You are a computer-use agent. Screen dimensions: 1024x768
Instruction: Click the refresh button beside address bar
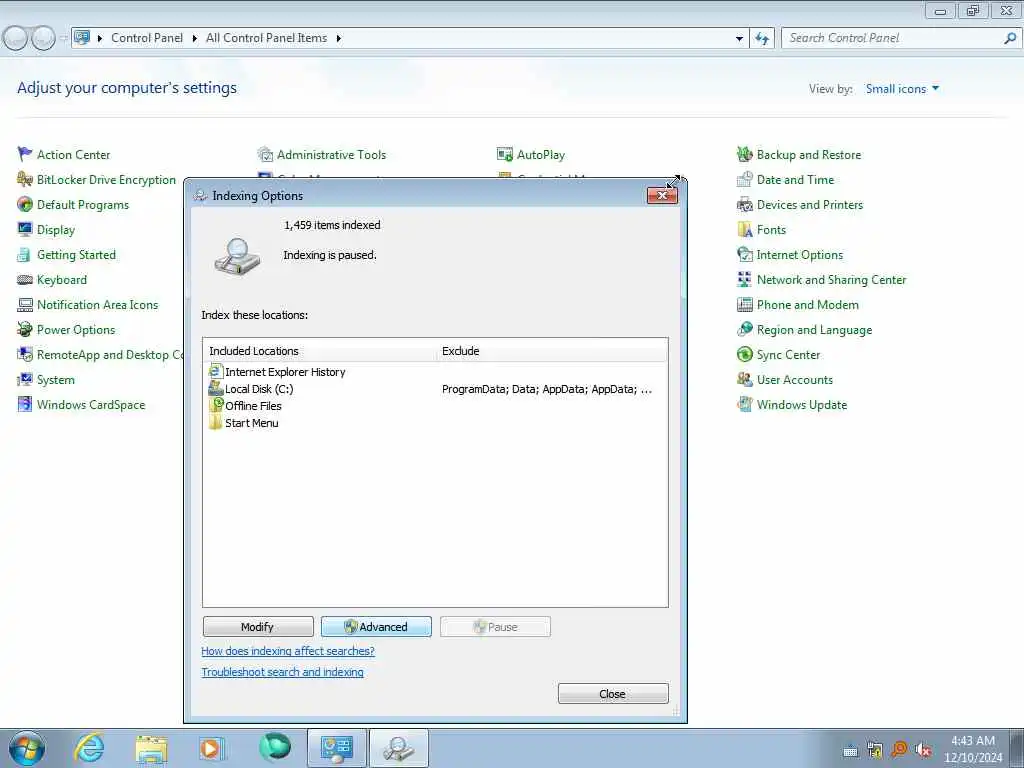tap(762, 39)
